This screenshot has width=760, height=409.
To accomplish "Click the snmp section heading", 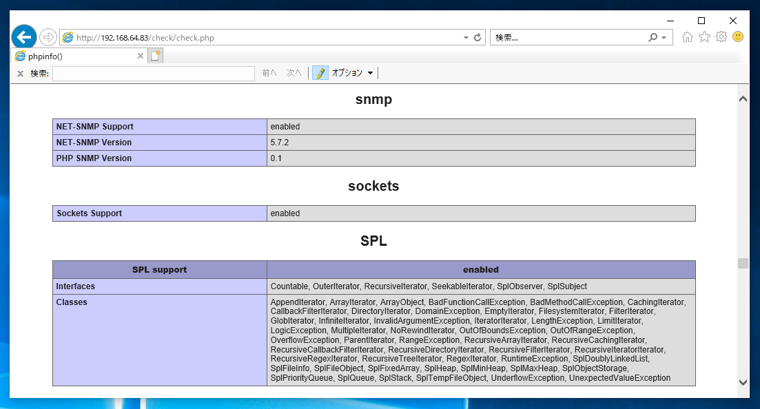I will (x=374, y=99).
